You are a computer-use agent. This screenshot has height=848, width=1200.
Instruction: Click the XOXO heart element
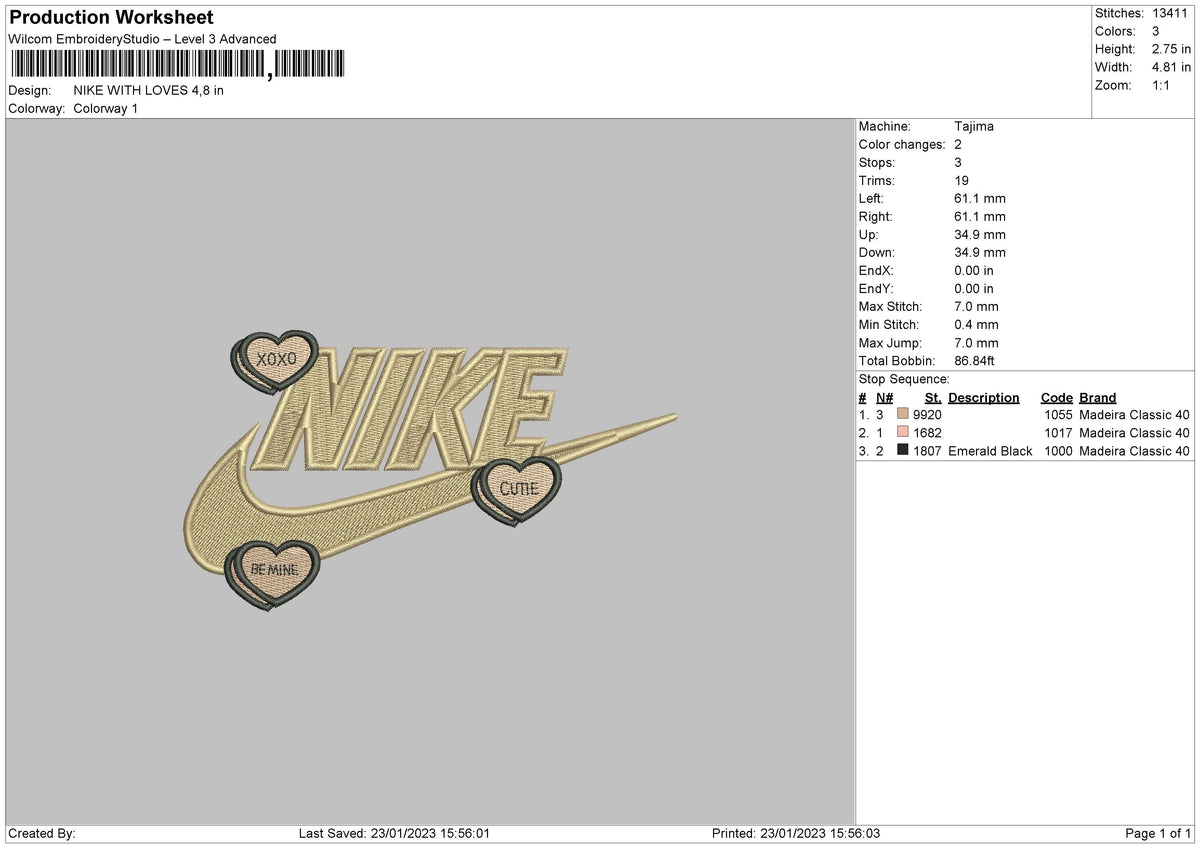[276, 360]
